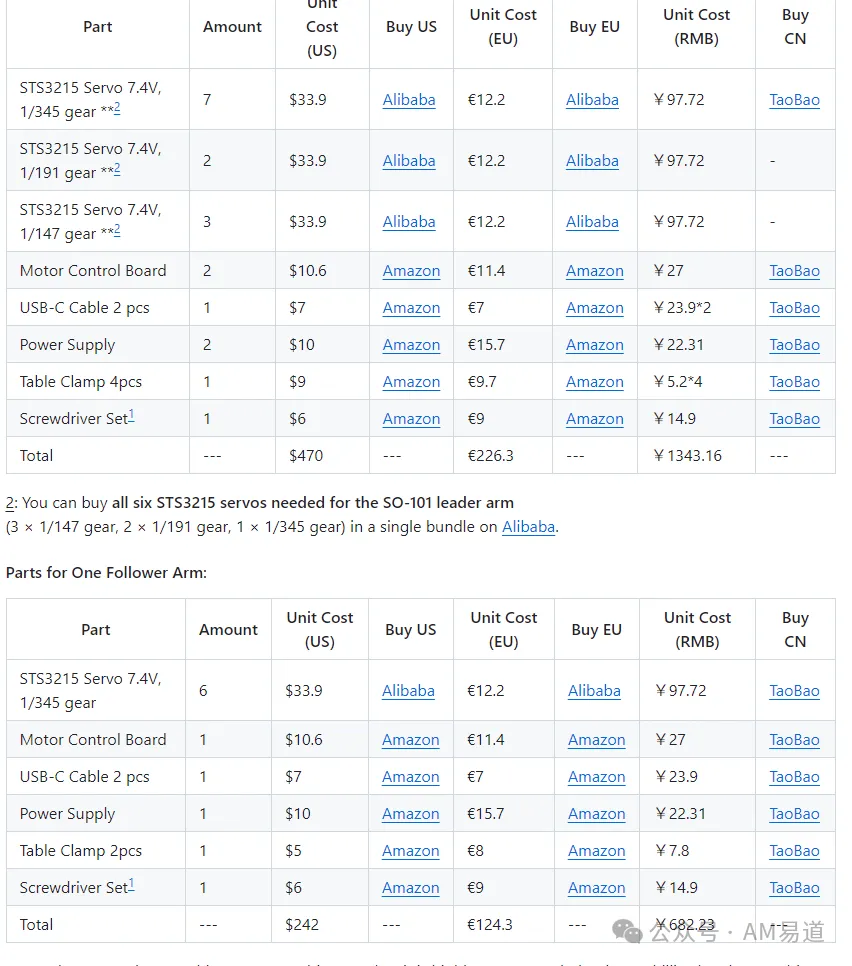Follow footnote 2 on 1/345 gear servo row
This screenshot has height=966, width=852.
click(117, 108)
